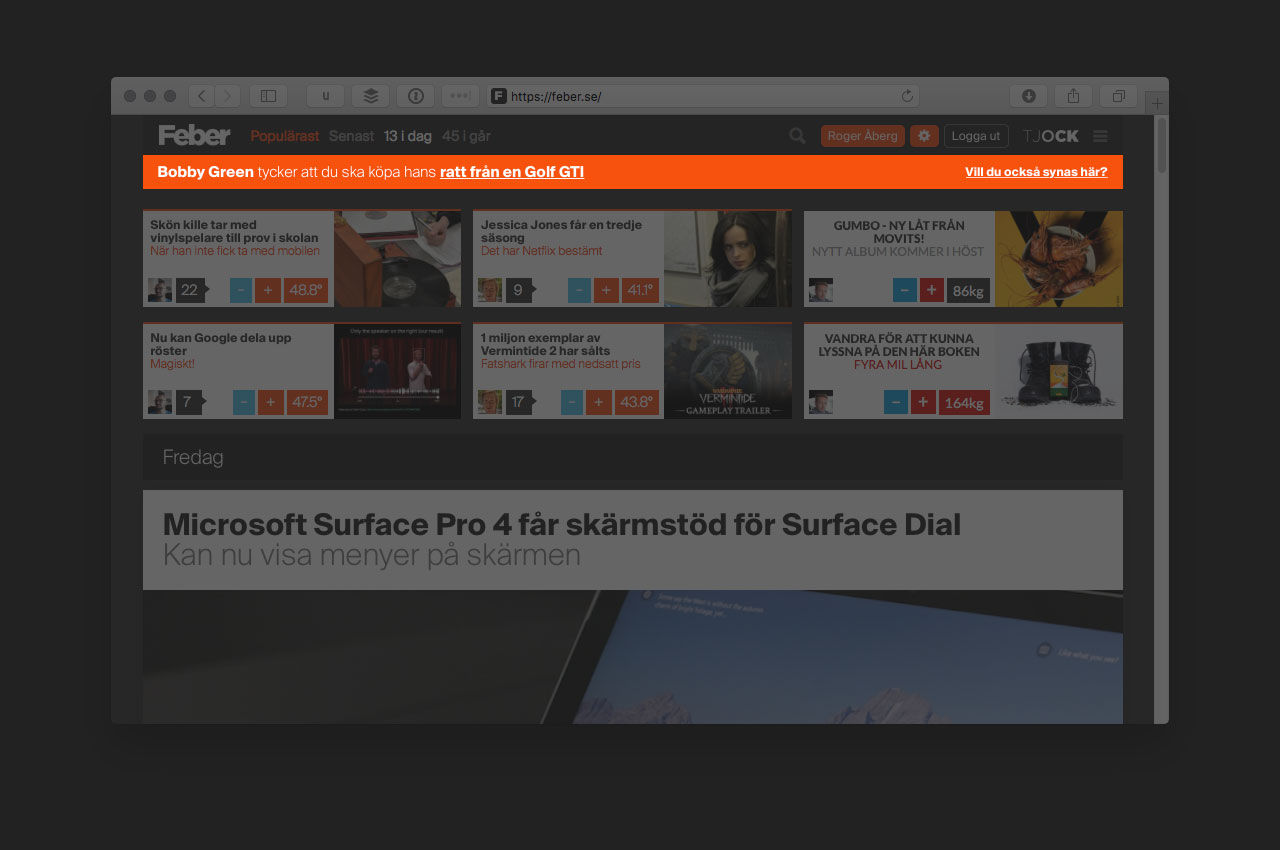The width and height of the screenshot is (1280, 850).
Task: Click 'Vill du också synas här?'
Action: (x=1036, y=172)
